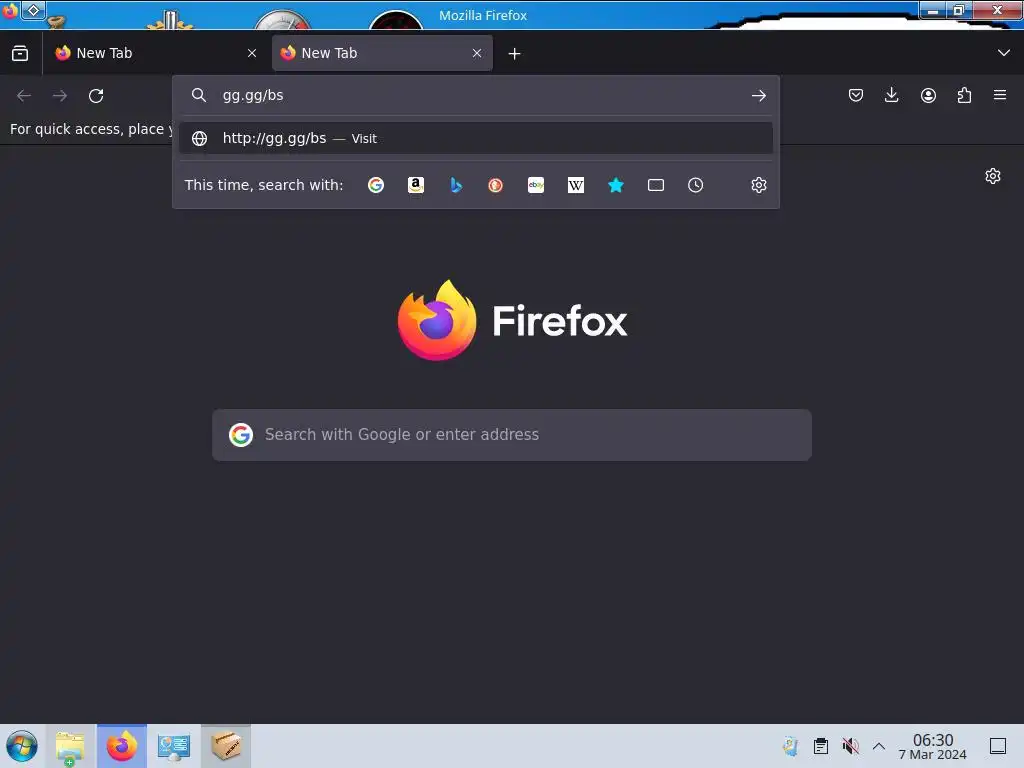The width and height of the screenshot is (1024, 768).
Task: Select the second New Tab
Action: [x=382, y=53]
